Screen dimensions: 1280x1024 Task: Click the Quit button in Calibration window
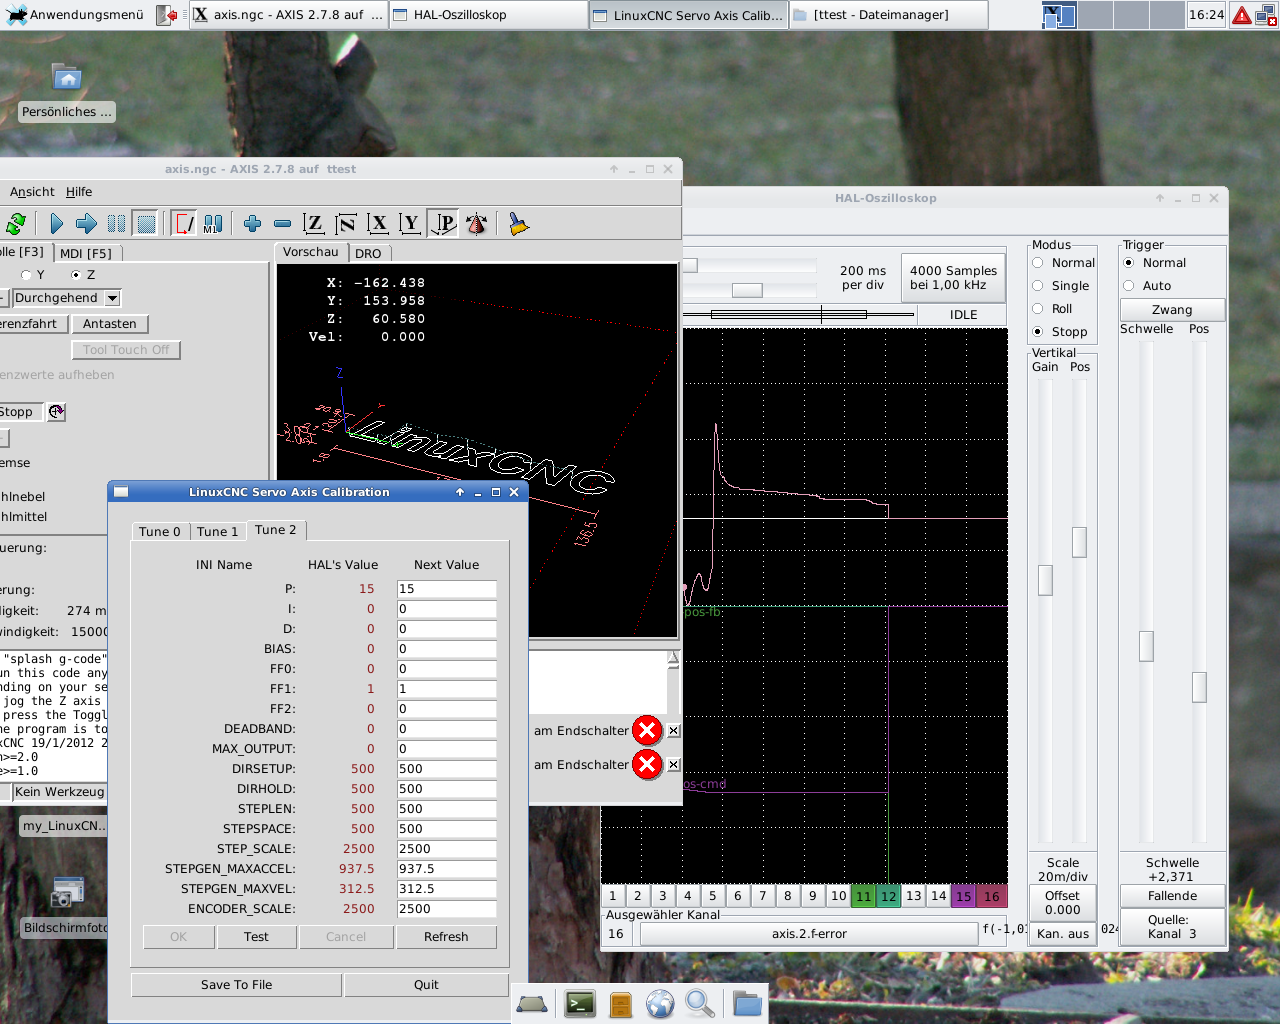(426, 985)
